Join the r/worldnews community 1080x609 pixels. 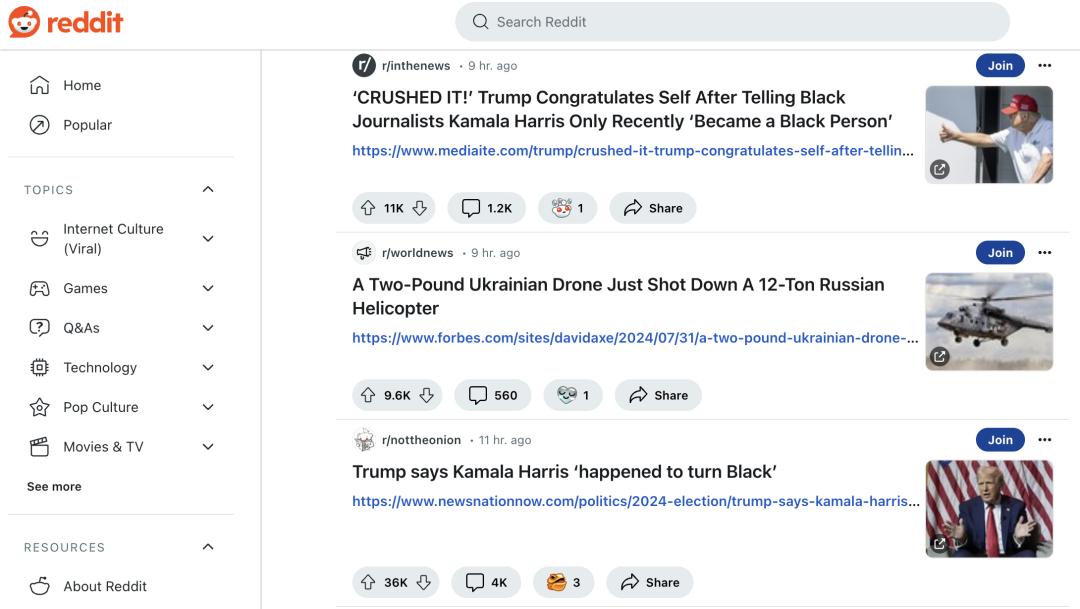pos(1000,253)
